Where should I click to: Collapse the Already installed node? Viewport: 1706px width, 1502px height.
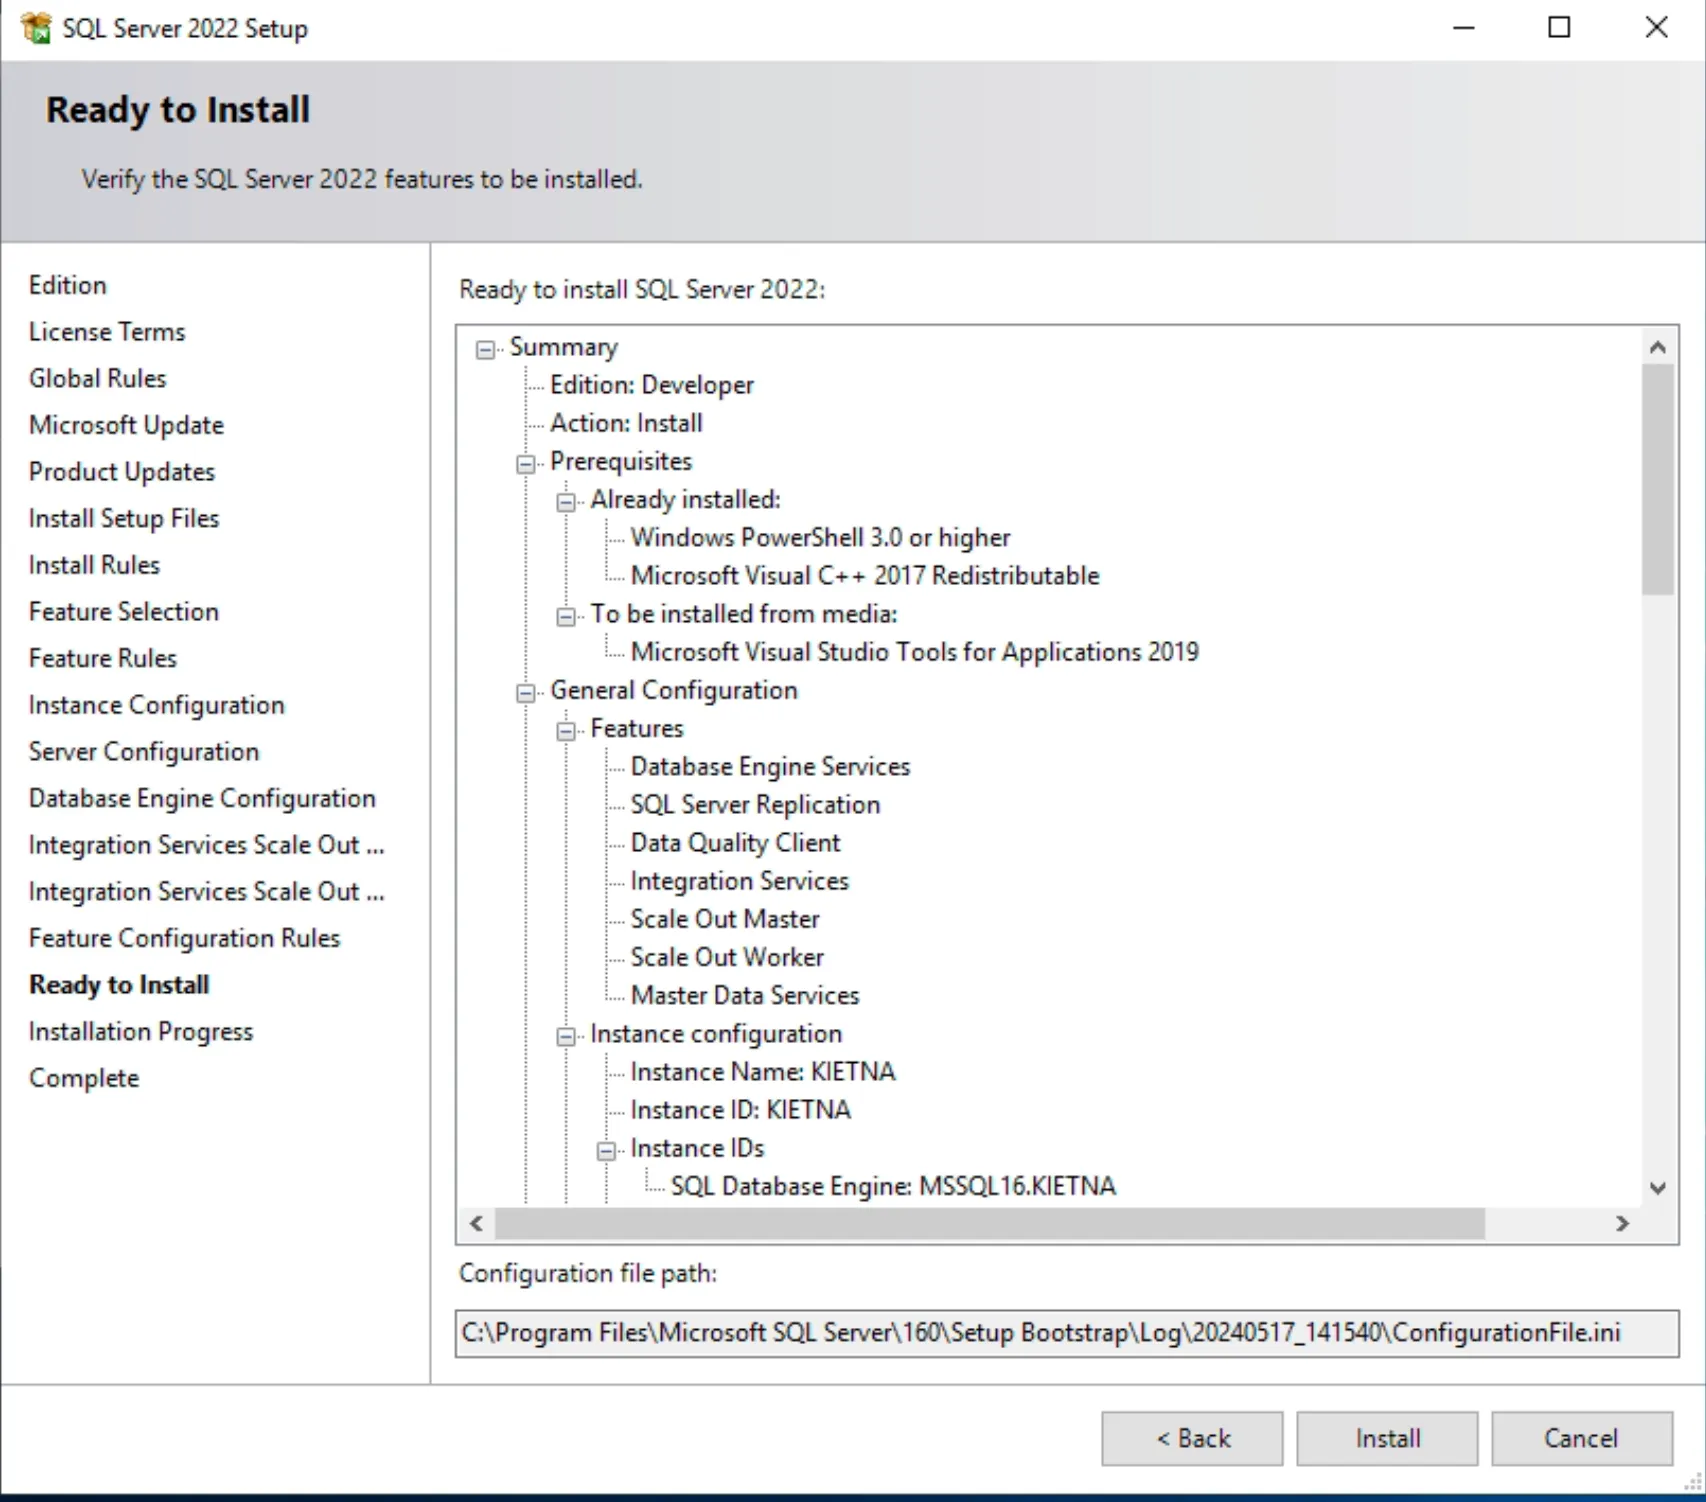(x=566, y=502)
